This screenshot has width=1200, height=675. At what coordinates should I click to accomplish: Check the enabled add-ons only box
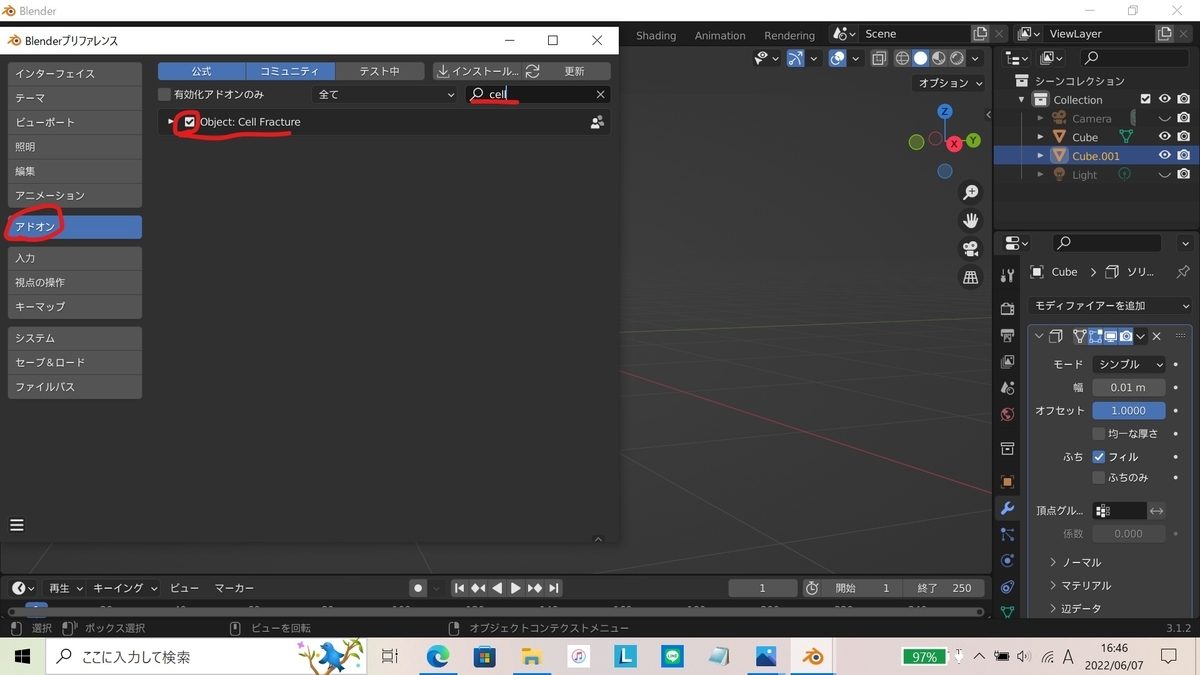click(165, 94)
